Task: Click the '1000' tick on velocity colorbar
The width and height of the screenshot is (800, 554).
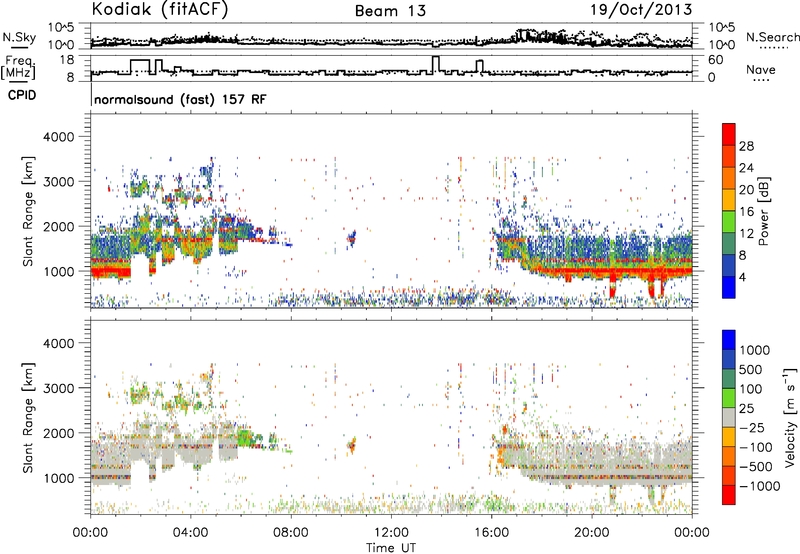Action: (x=755, y=350)
